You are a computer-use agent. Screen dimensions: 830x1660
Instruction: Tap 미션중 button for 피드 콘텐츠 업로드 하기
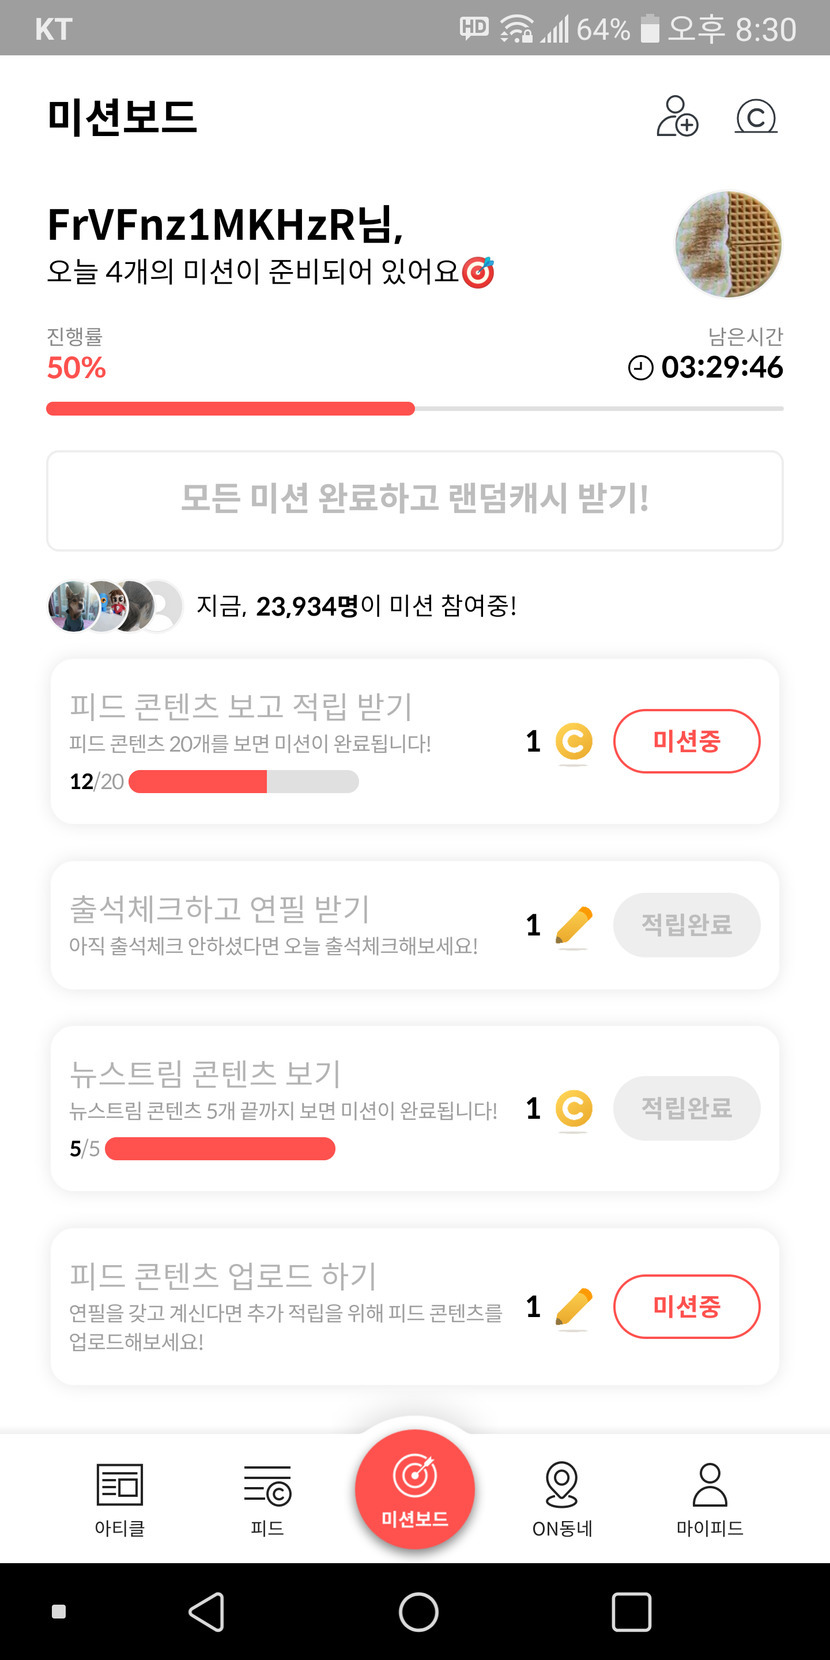click(x=686, y=1306)
